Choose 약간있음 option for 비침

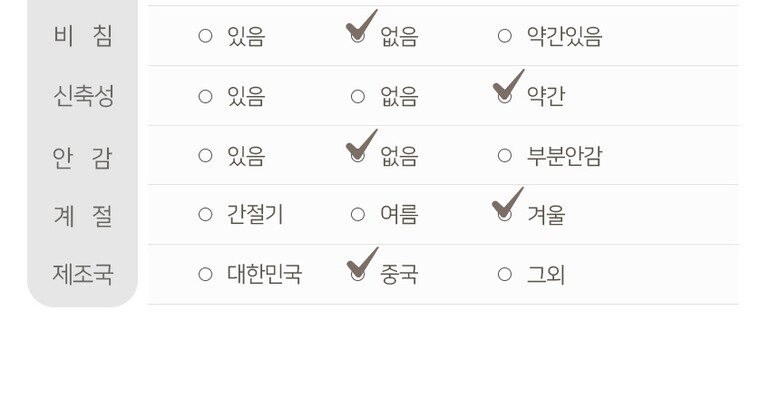pos(505,37)
